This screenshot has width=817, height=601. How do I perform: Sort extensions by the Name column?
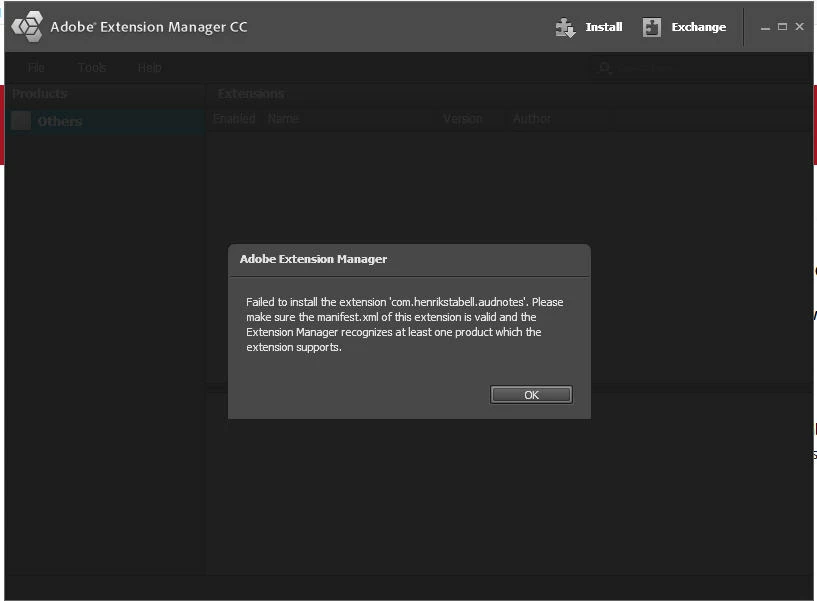coord(283,119)
